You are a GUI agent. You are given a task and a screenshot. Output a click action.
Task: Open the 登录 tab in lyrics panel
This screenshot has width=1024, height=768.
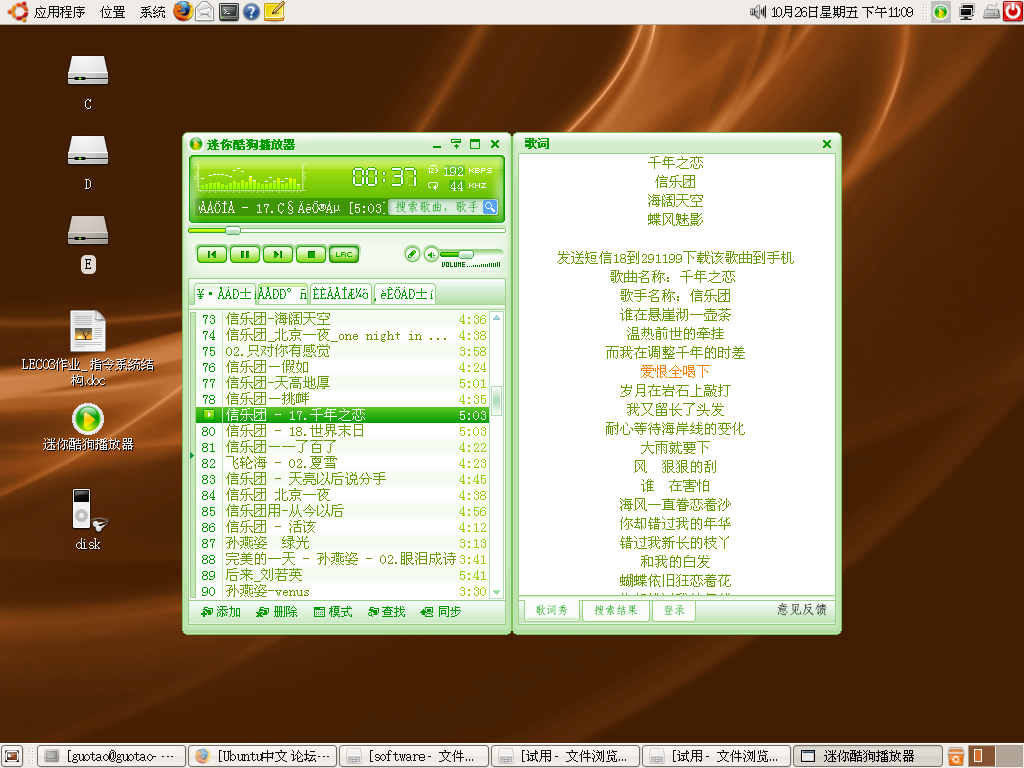click(x=674, y=610)
